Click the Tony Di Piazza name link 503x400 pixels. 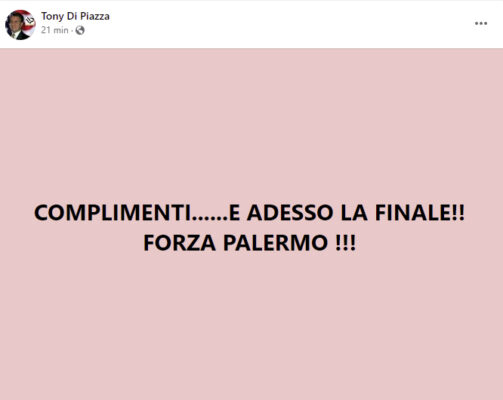(x=75, y=16)
